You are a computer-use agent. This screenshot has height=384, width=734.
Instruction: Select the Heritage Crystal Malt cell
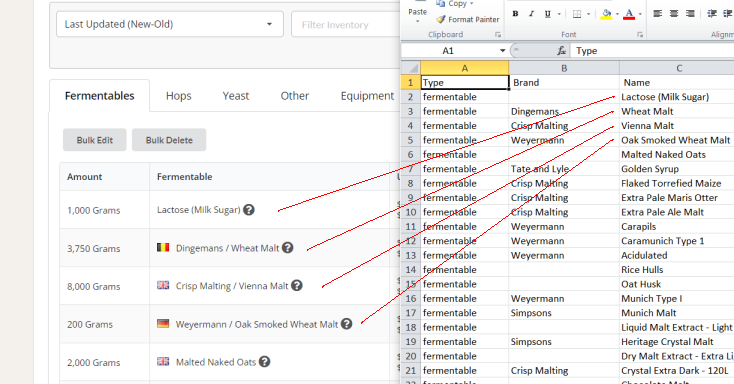(x=677, y=342)
